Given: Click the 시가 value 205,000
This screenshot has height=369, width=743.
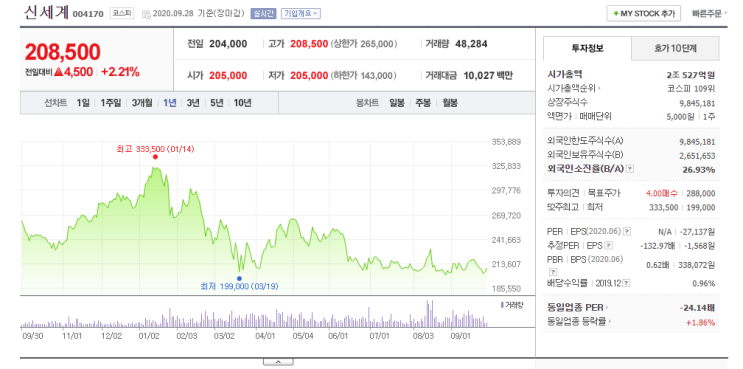Looking at the screenshot, I should (228, 75).
